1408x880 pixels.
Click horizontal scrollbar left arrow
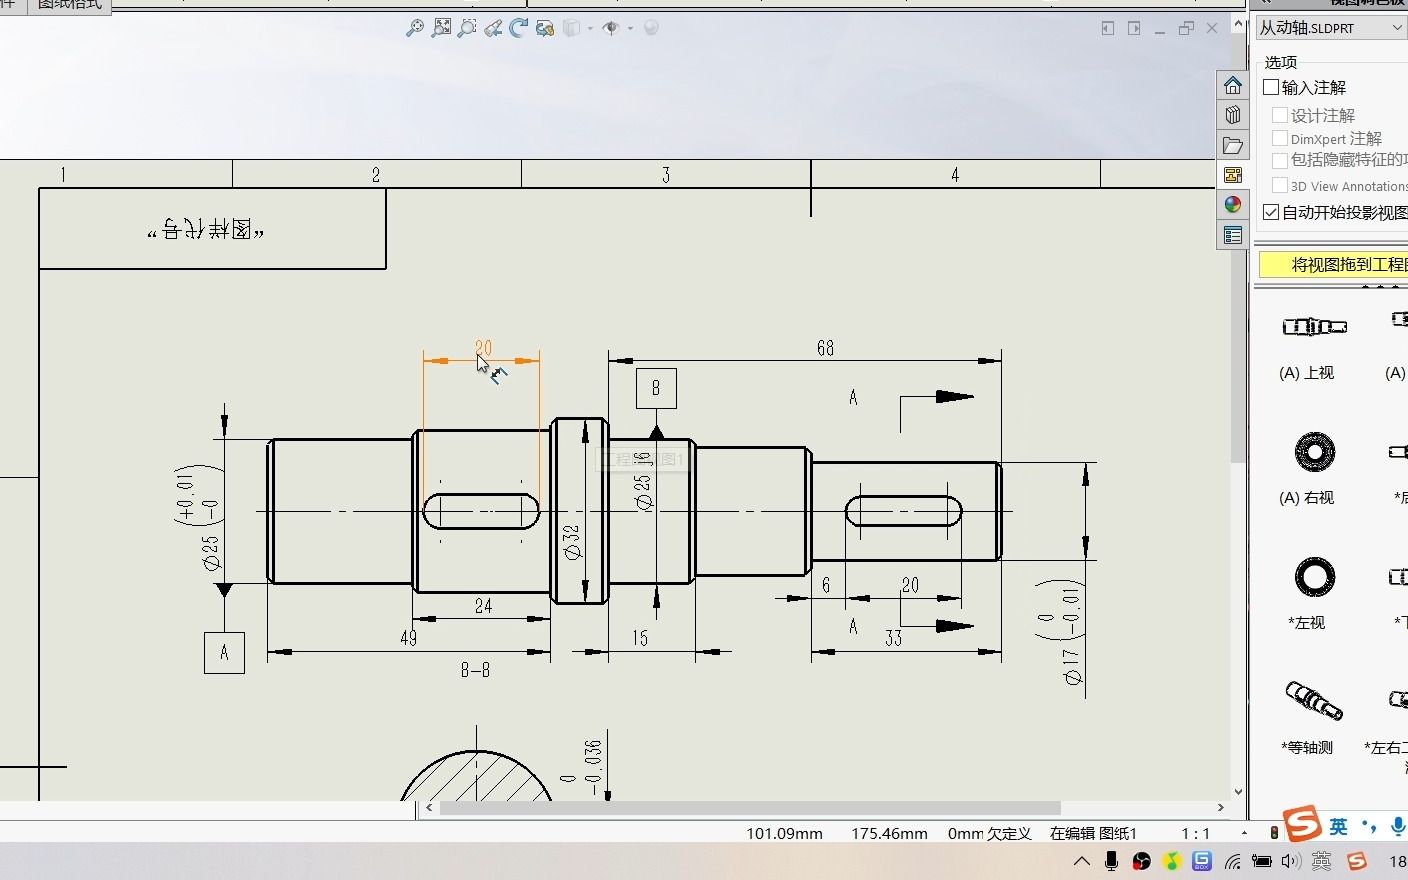click(x=430, y=808)
